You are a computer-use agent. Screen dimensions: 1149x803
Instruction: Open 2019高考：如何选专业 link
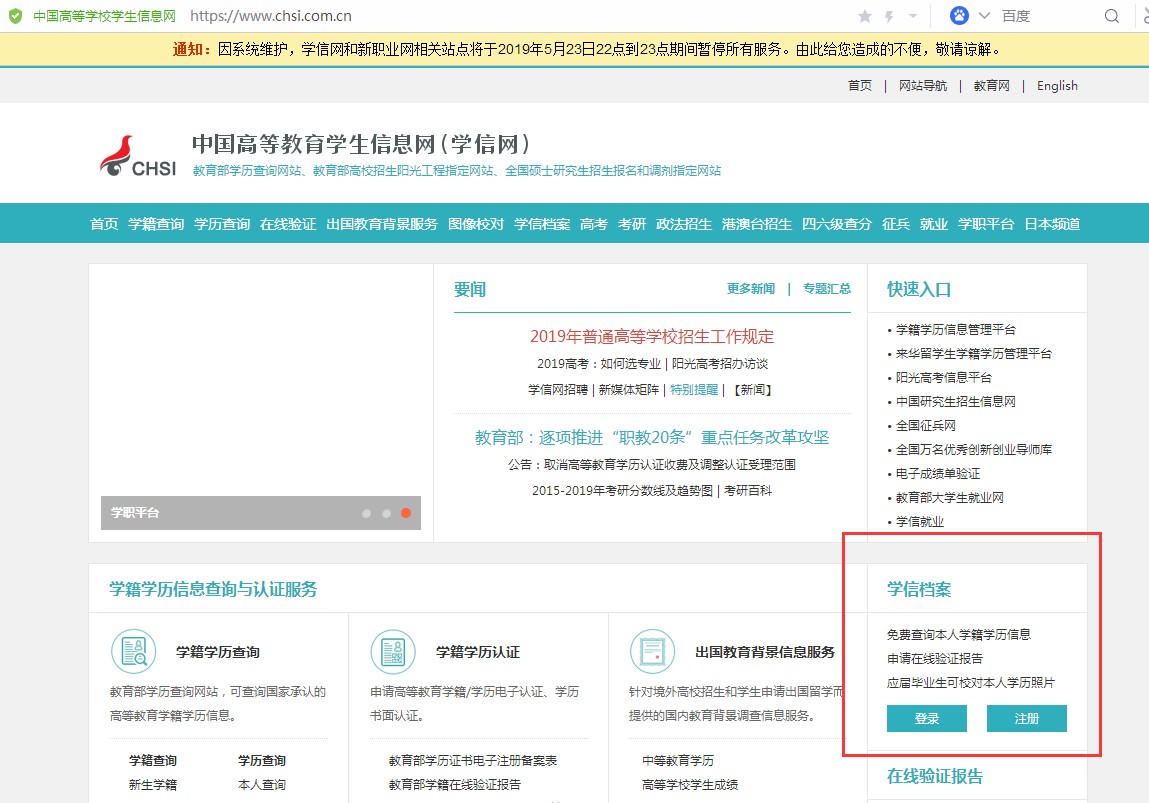[599, 363]
